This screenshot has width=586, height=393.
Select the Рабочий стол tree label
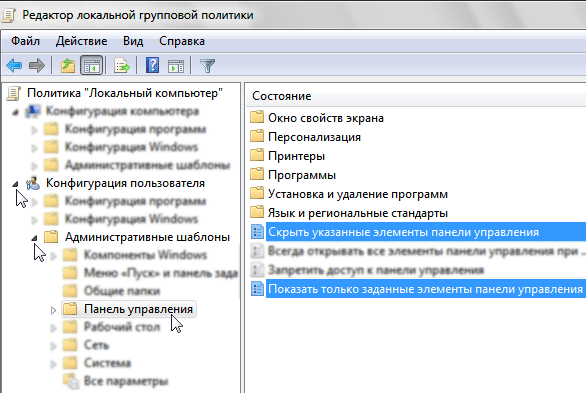coord(122,327)
